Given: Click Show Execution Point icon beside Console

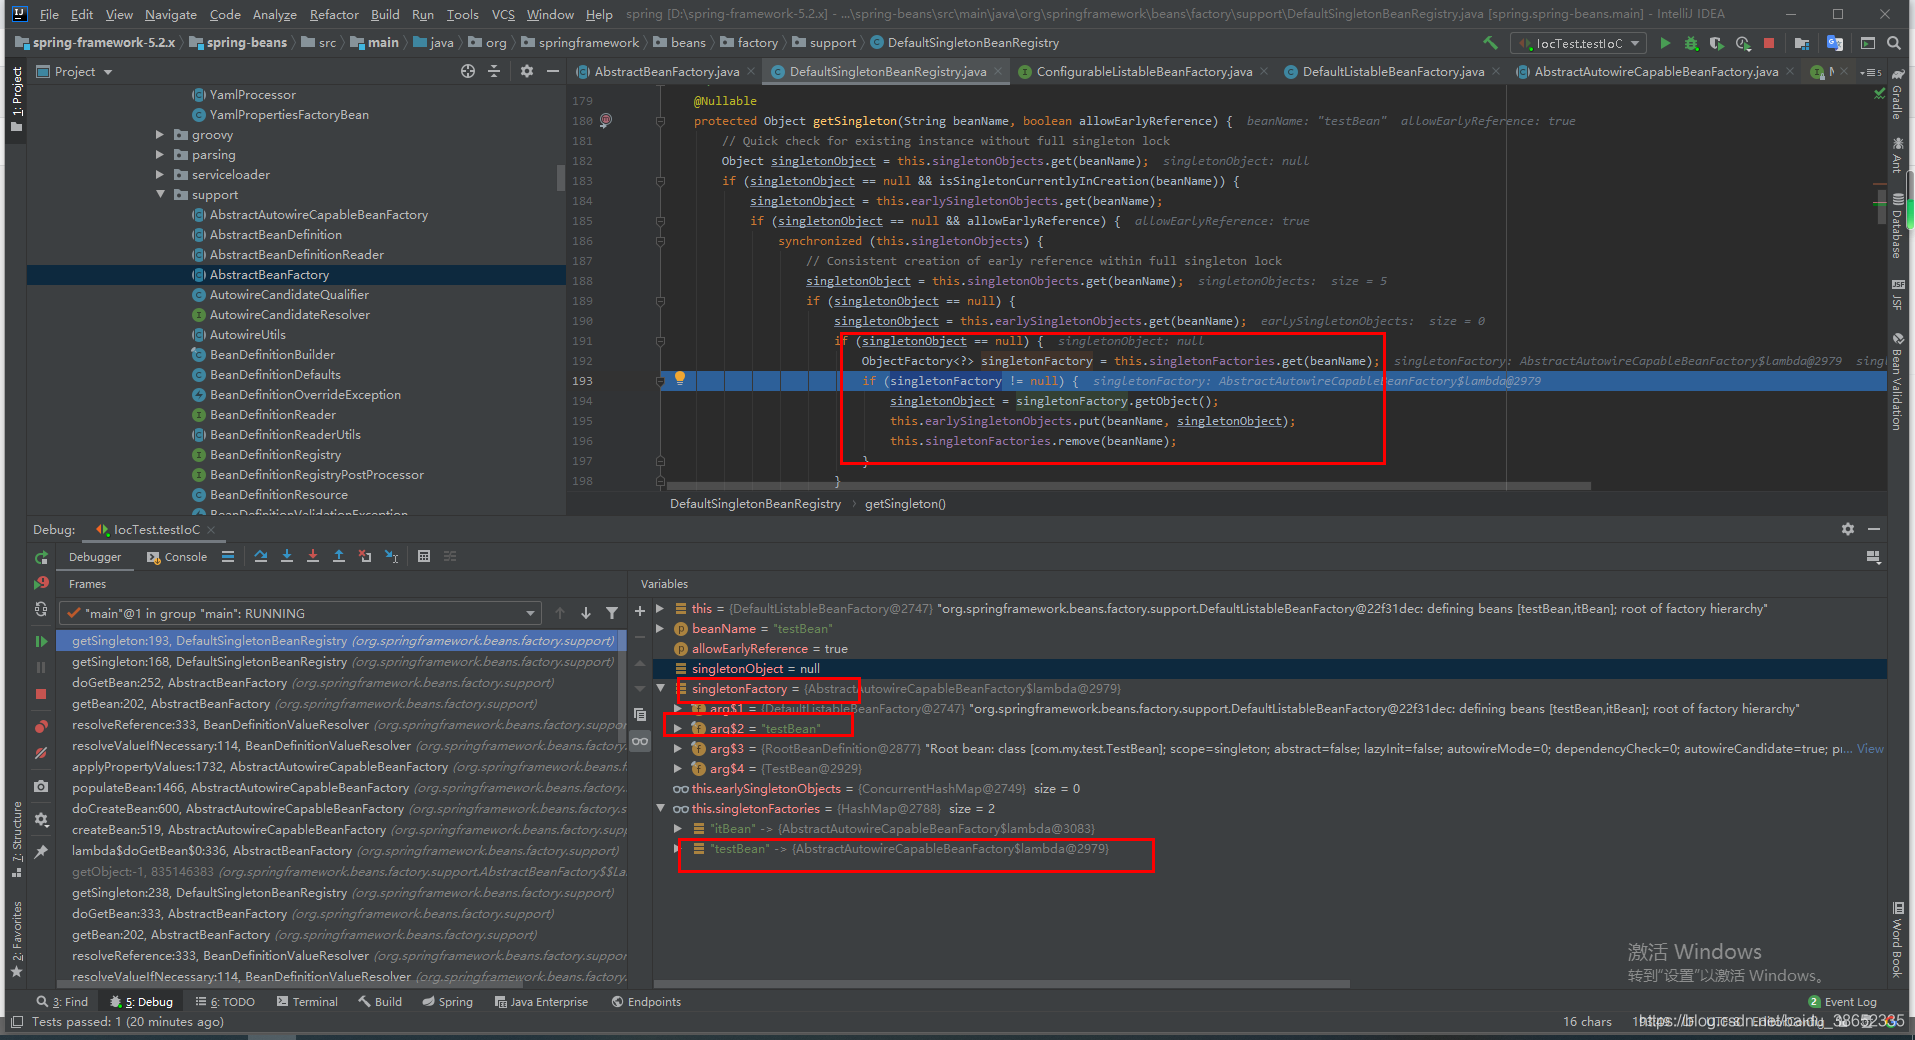Looking at the screenshot, I should (228, 556).
